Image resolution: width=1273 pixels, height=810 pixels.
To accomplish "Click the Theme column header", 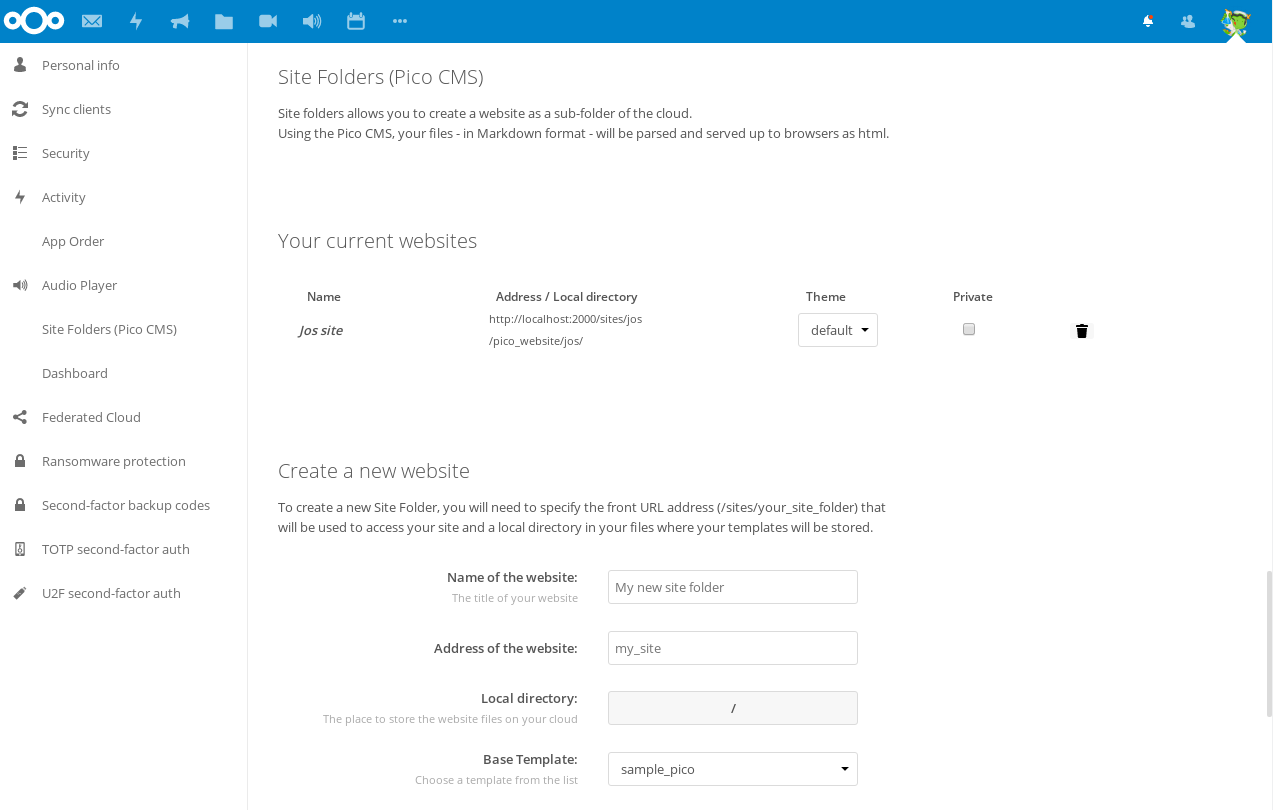I will click(826, 297).
